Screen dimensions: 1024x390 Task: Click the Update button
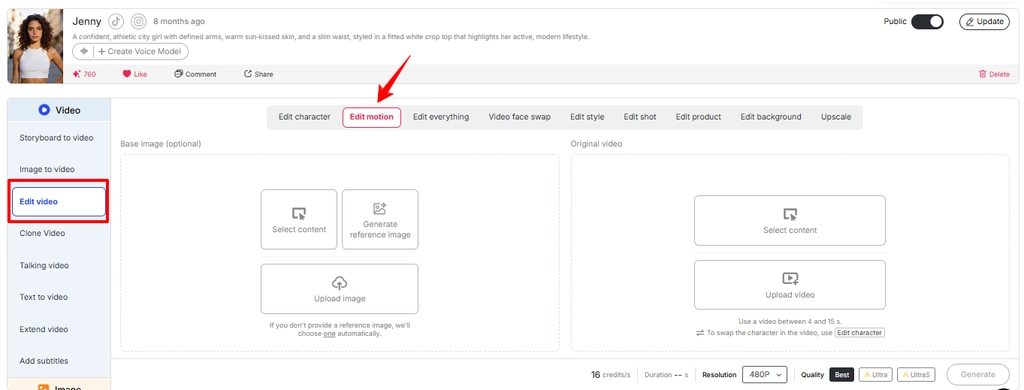(984, 22)
